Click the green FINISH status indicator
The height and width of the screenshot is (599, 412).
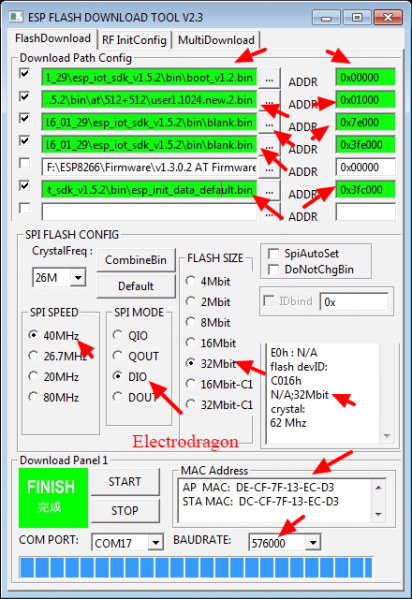click(x=53, y=498)
